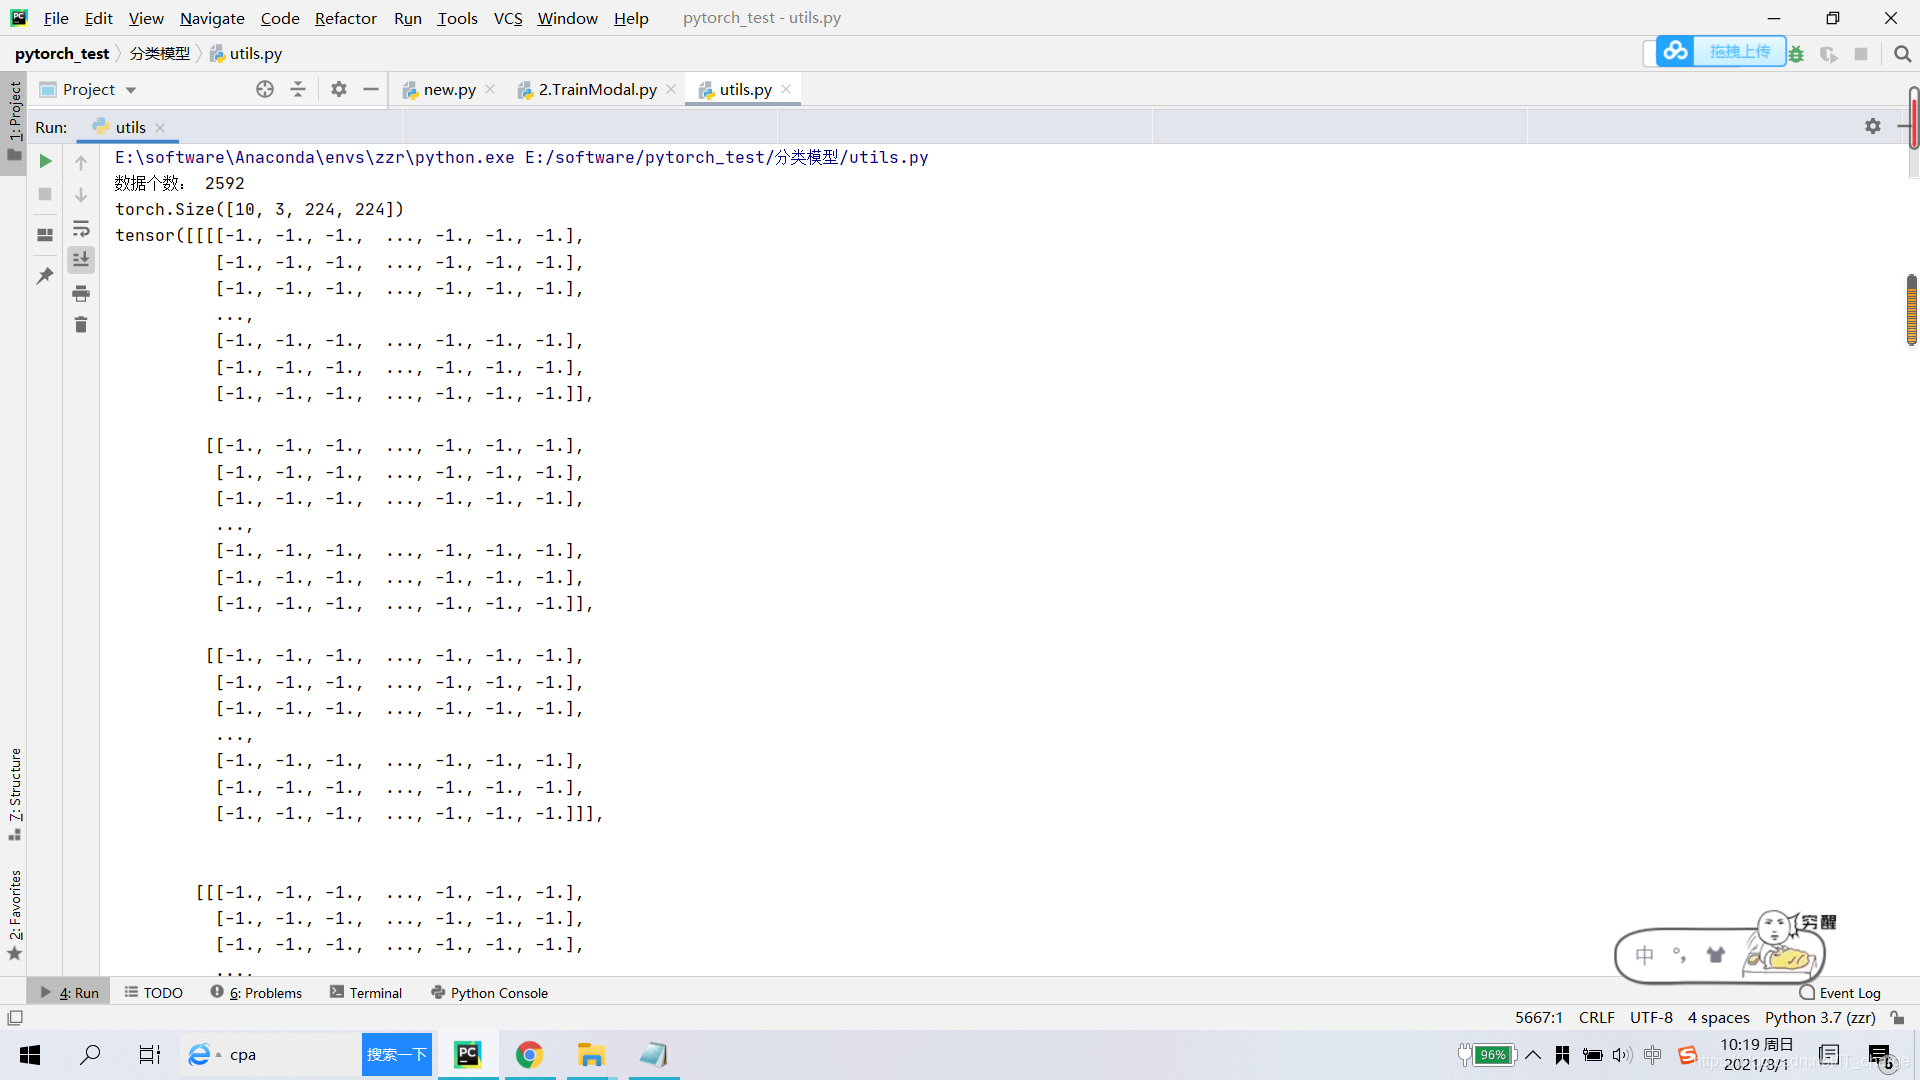The image size is (1920, 1080).
Task: Open Run panel settings gear
Action: (1872, 127)
